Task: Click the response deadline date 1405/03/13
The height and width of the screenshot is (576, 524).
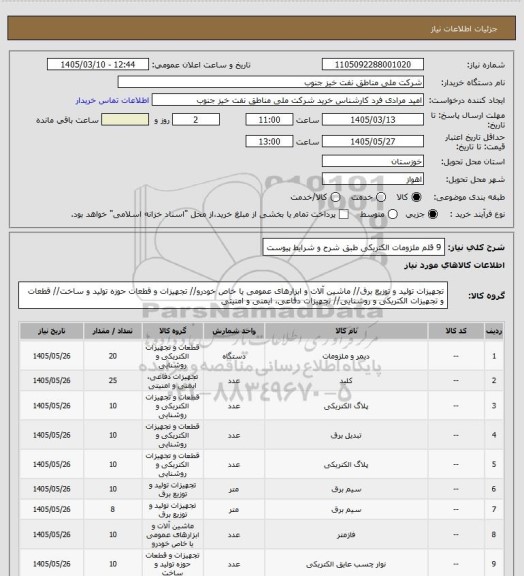Action: 373,120
